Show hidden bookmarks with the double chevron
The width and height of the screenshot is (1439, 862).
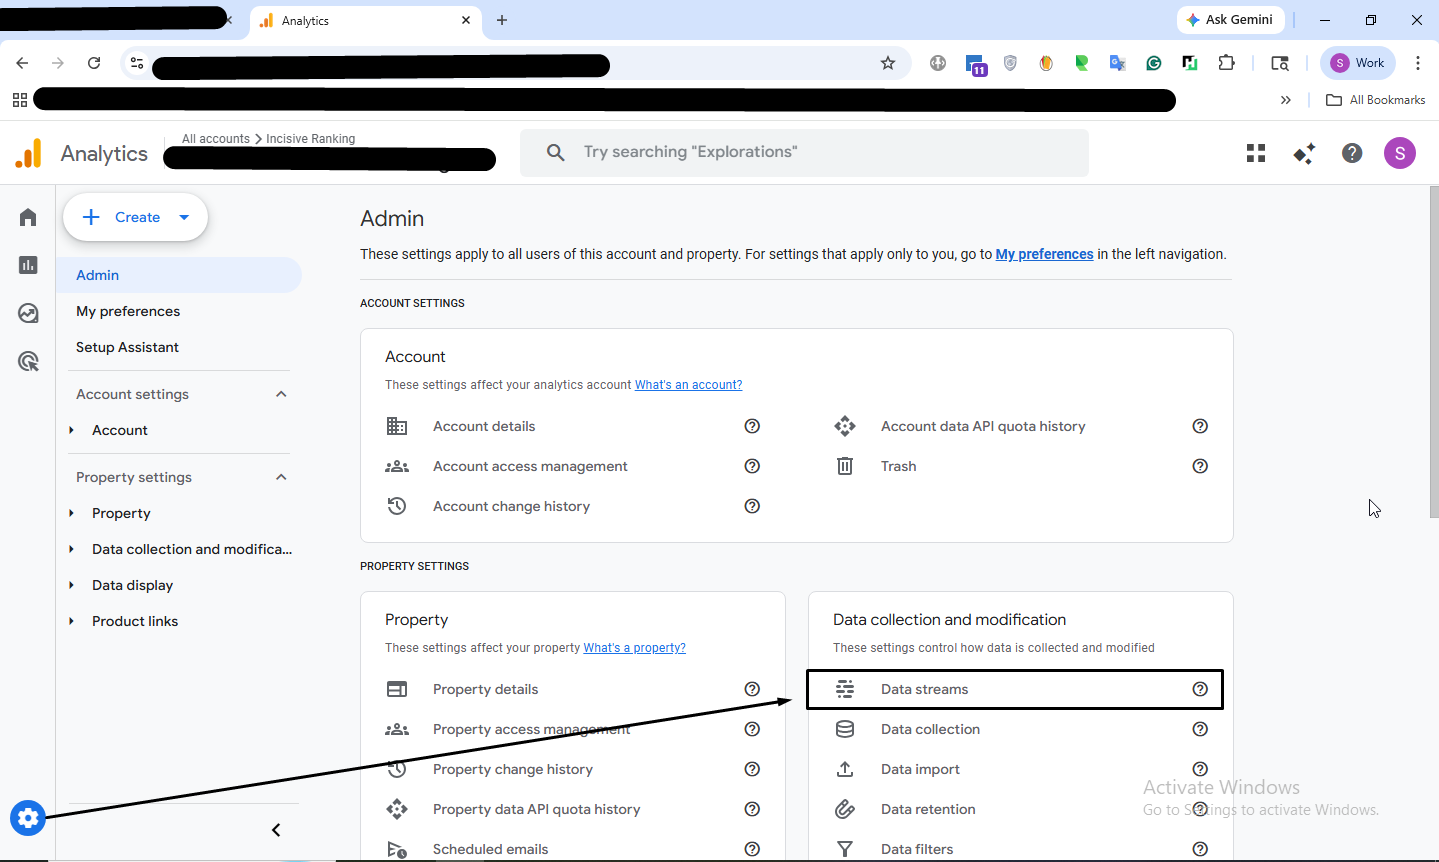[1286, 100]
